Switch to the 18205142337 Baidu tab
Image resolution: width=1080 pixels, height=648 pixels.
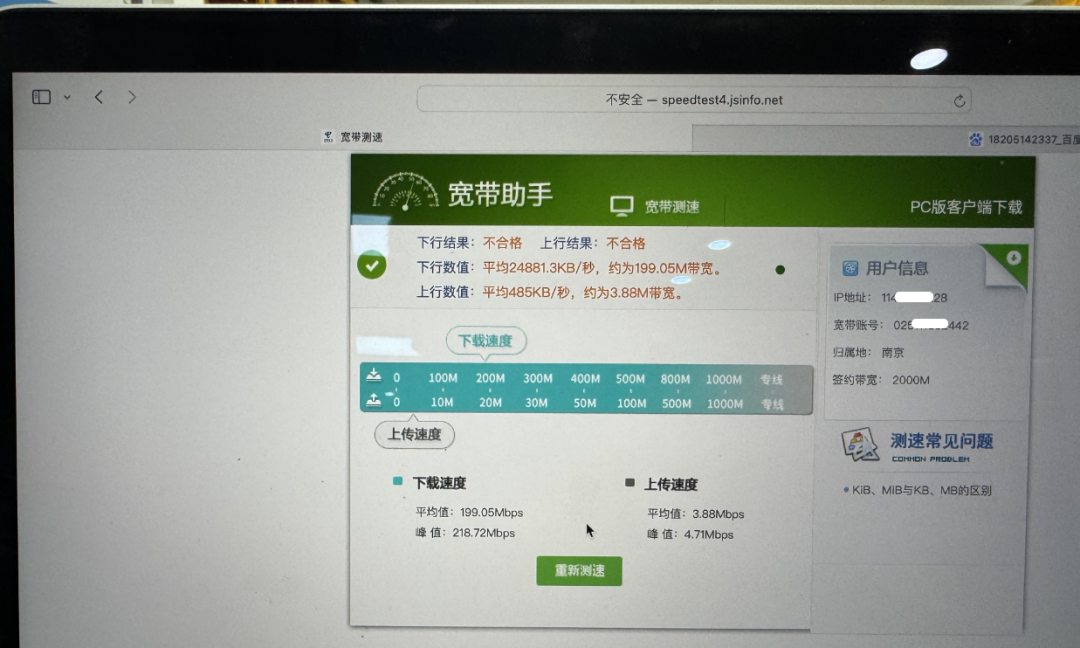[x=1024, y=140]
